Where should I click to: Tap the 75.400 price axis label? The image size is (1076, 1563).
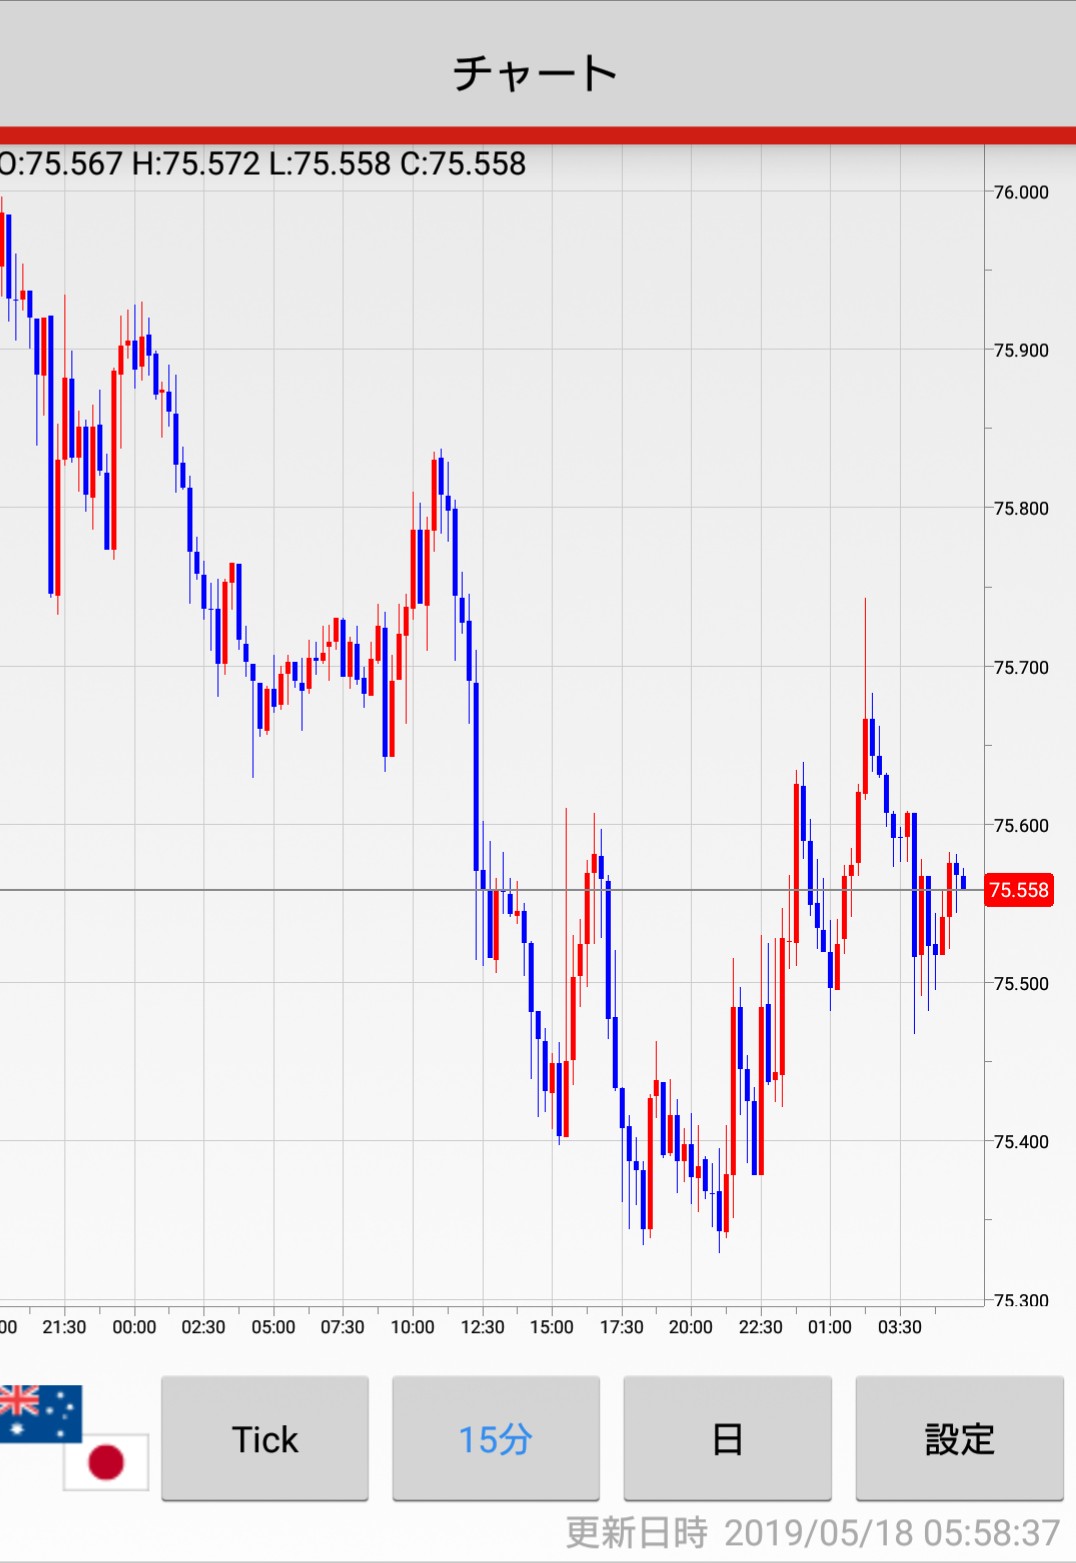pyautogui.click(x=1021, y=1141)
